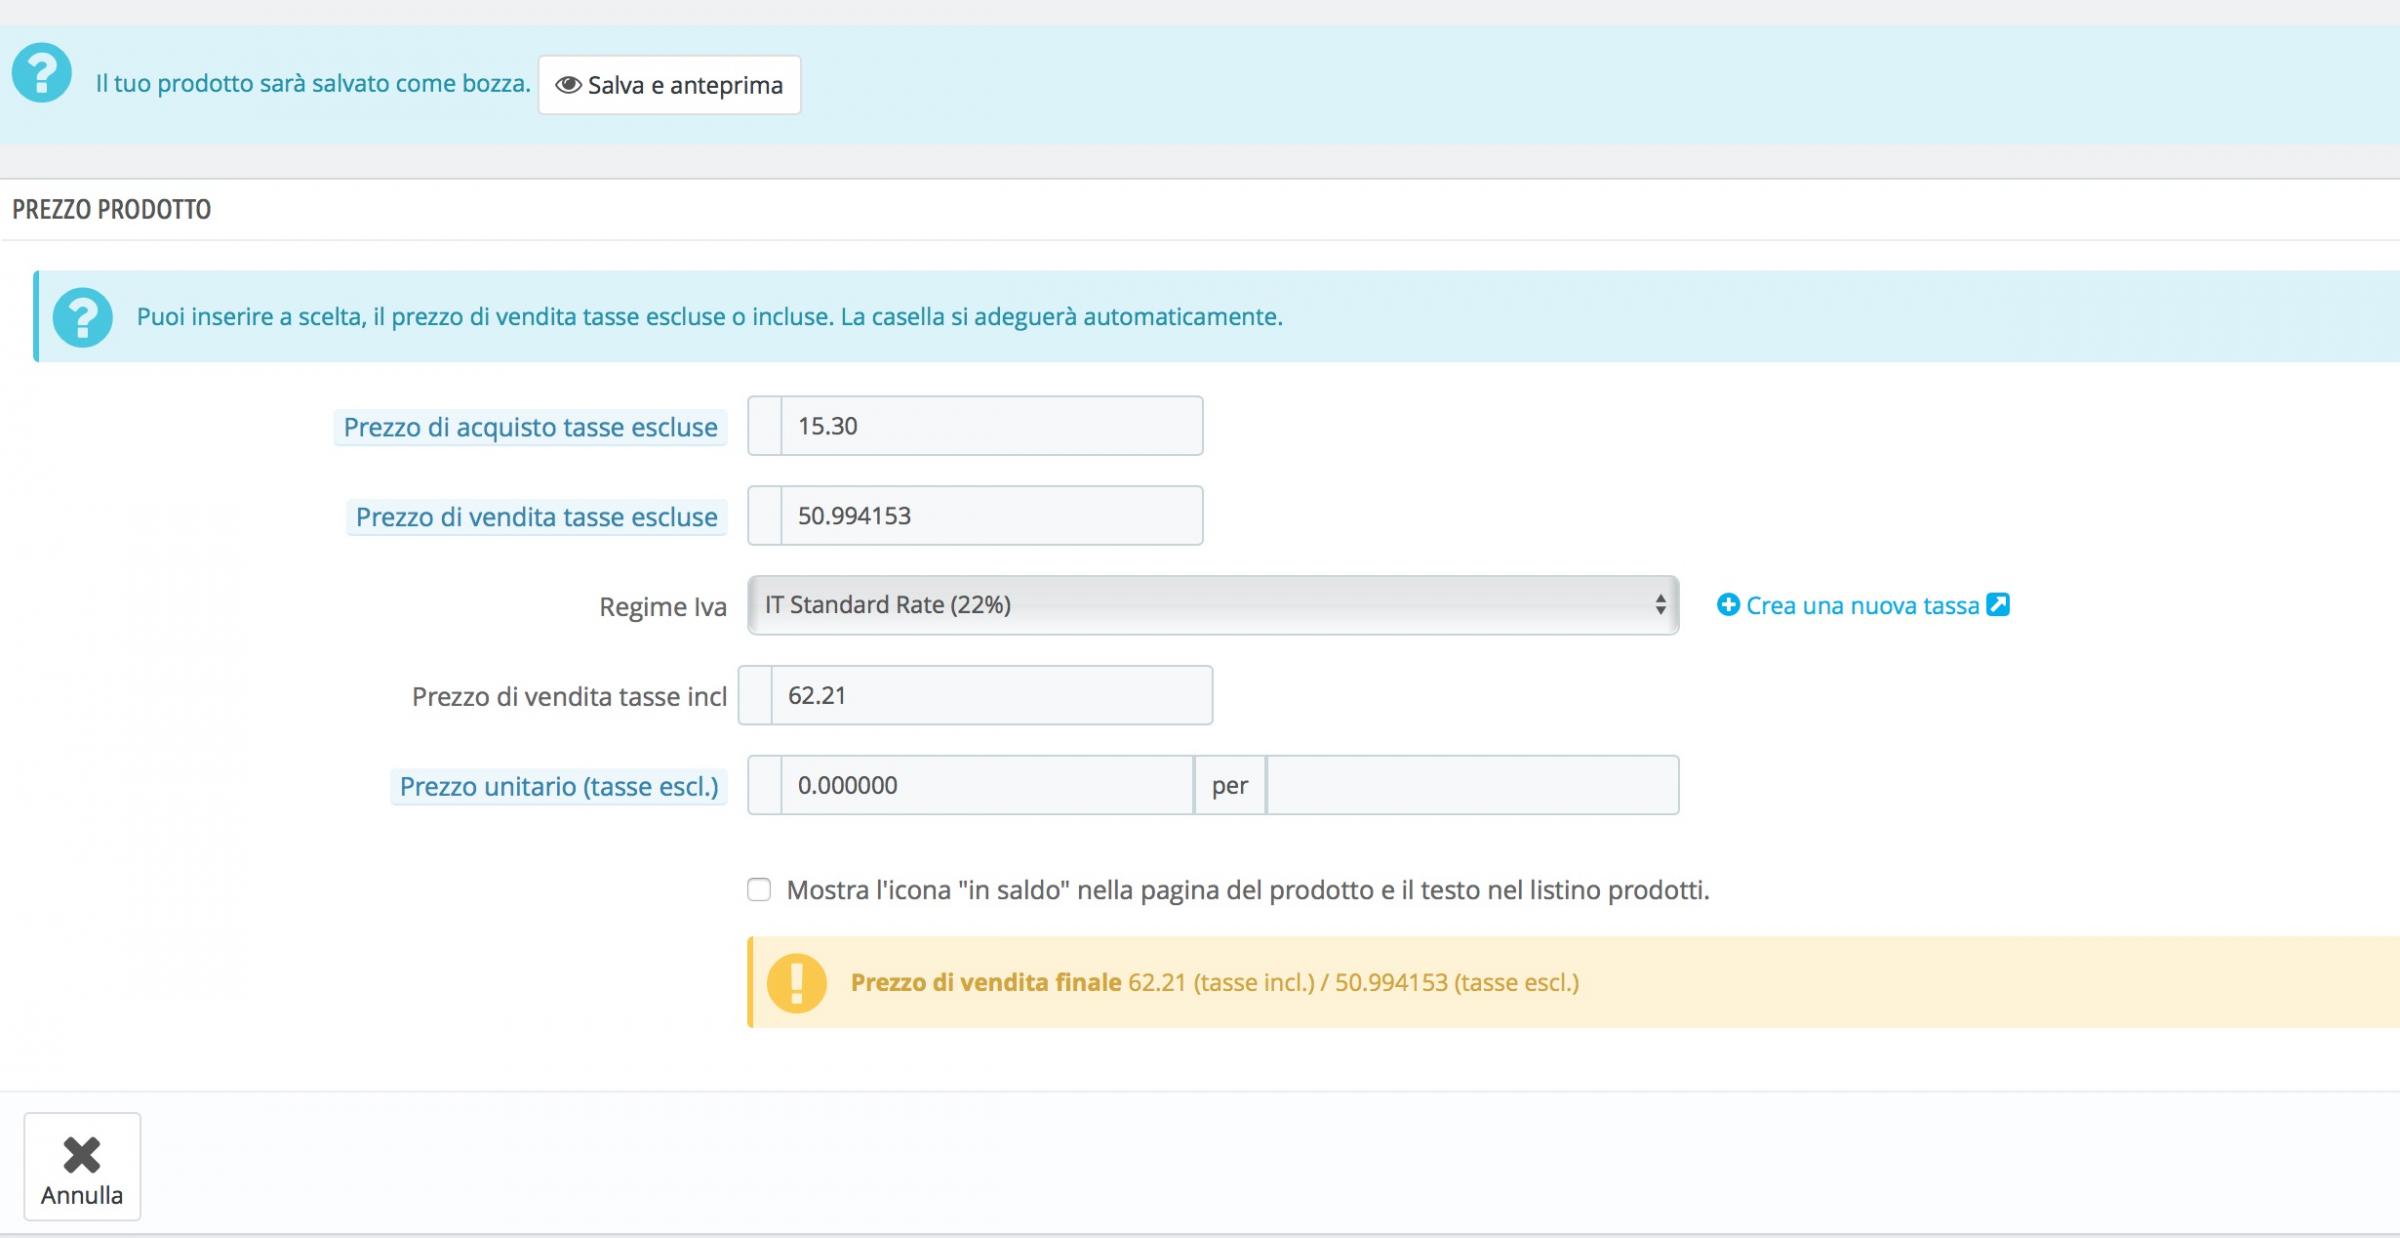Click the sale price field showing 50.994153
The width and height of the screenshot is (2400, 1238).
tap(990, 516)
